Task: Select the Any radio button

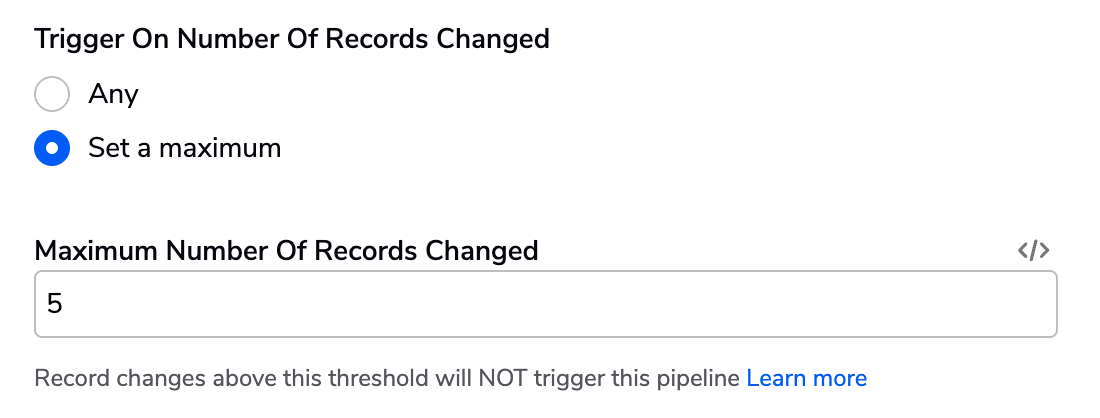Action: [x=52, y=94]
